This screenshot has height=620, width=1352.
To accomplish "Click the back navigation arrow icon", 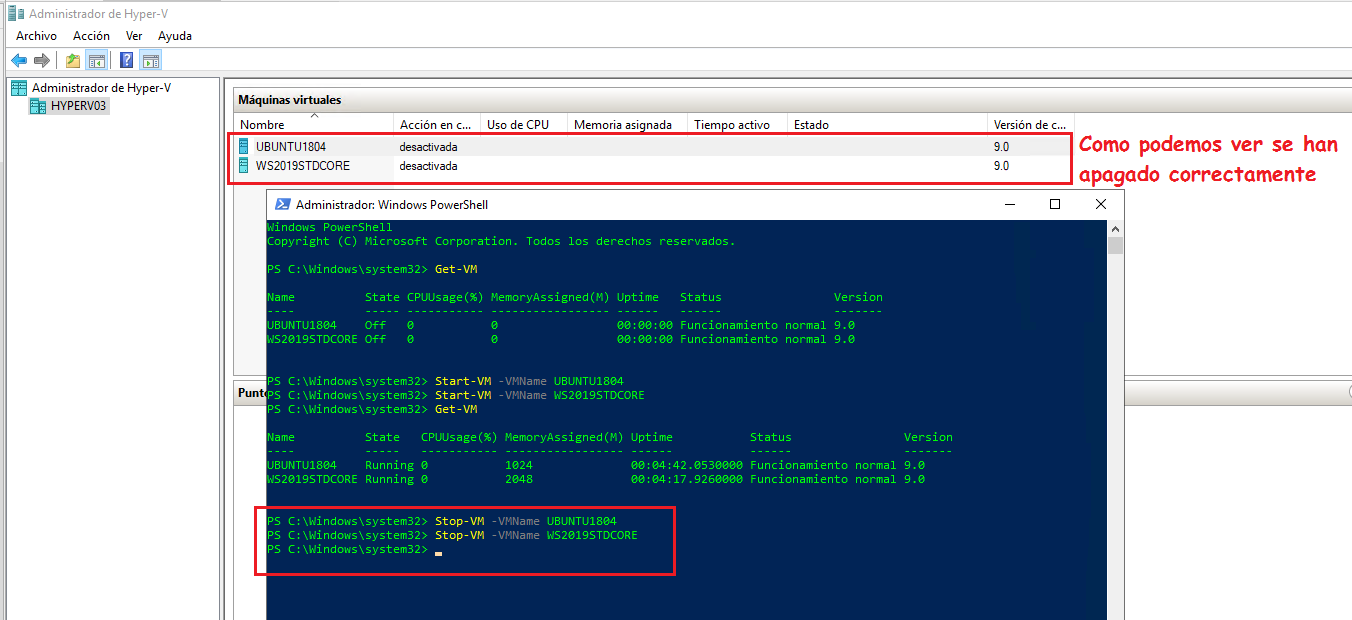I will 18,59.
